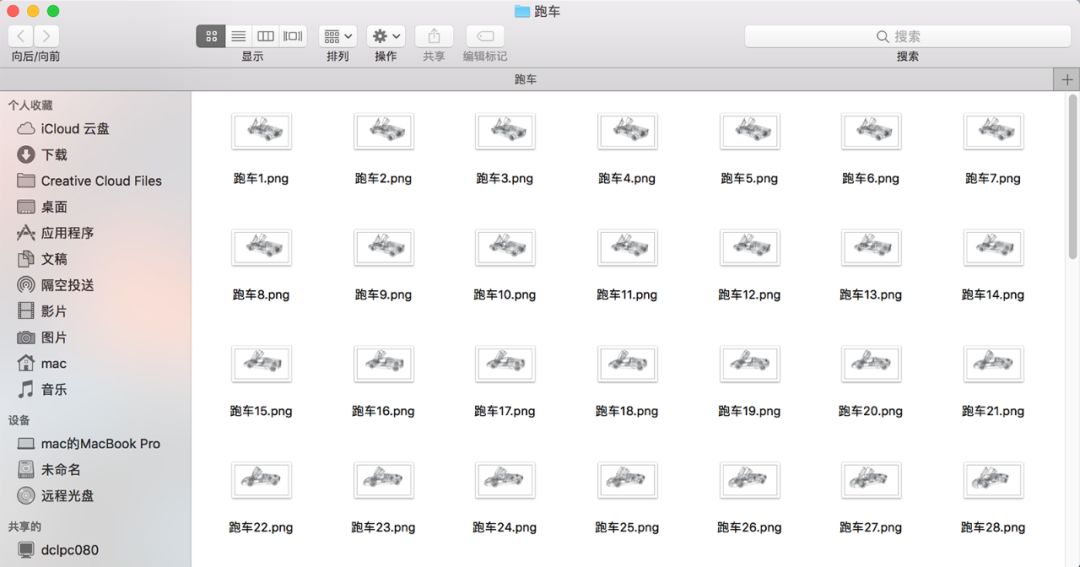This screenshot has width=1080, height=567.
Task: Select the 跑车8.png thumbnail
Action: coord(261,247)
